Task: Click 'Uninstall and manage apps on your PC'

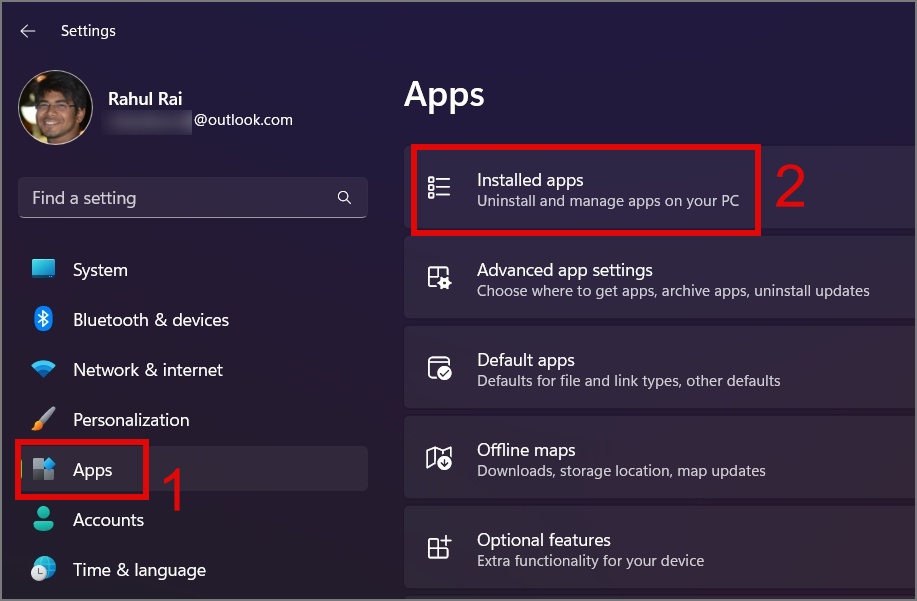Action: 608,201
